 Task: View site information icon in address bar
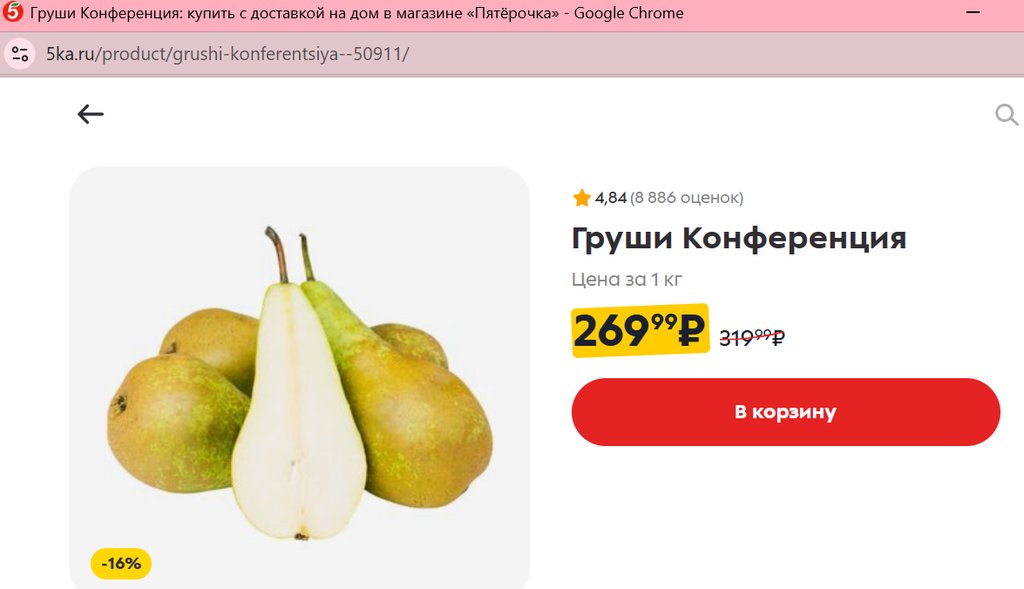pyautogui.click(x=20, y=54)
